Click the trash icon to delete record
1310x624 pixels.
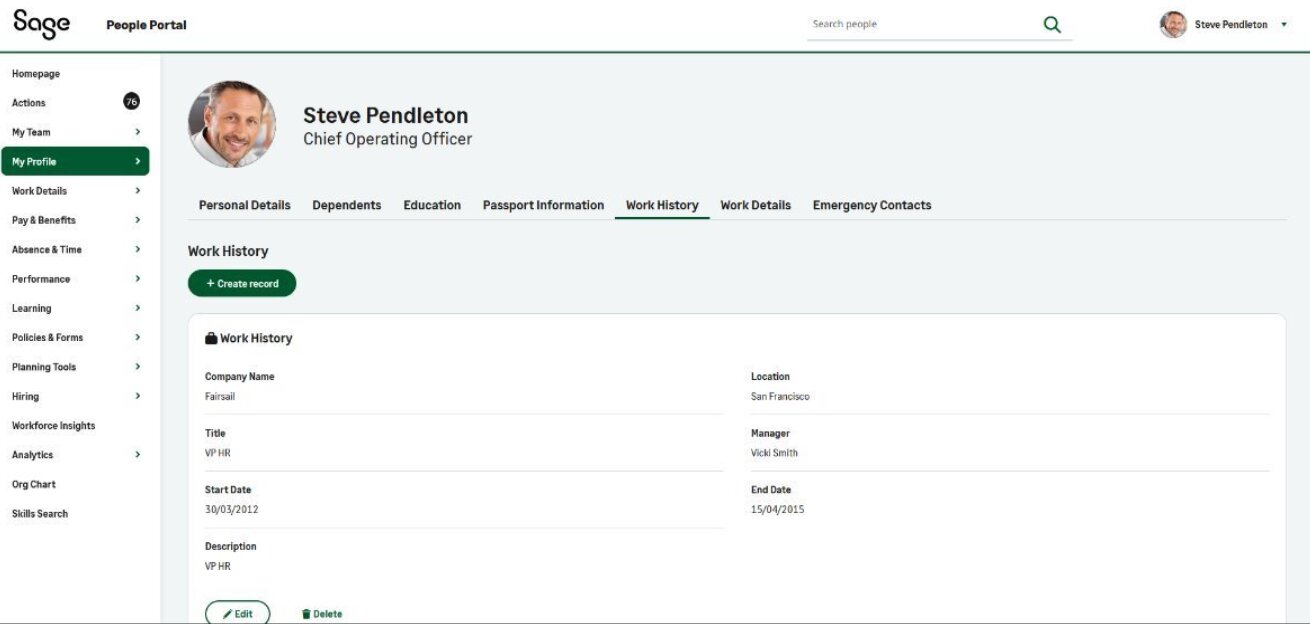pyautogui.click(x=306, y=614)
